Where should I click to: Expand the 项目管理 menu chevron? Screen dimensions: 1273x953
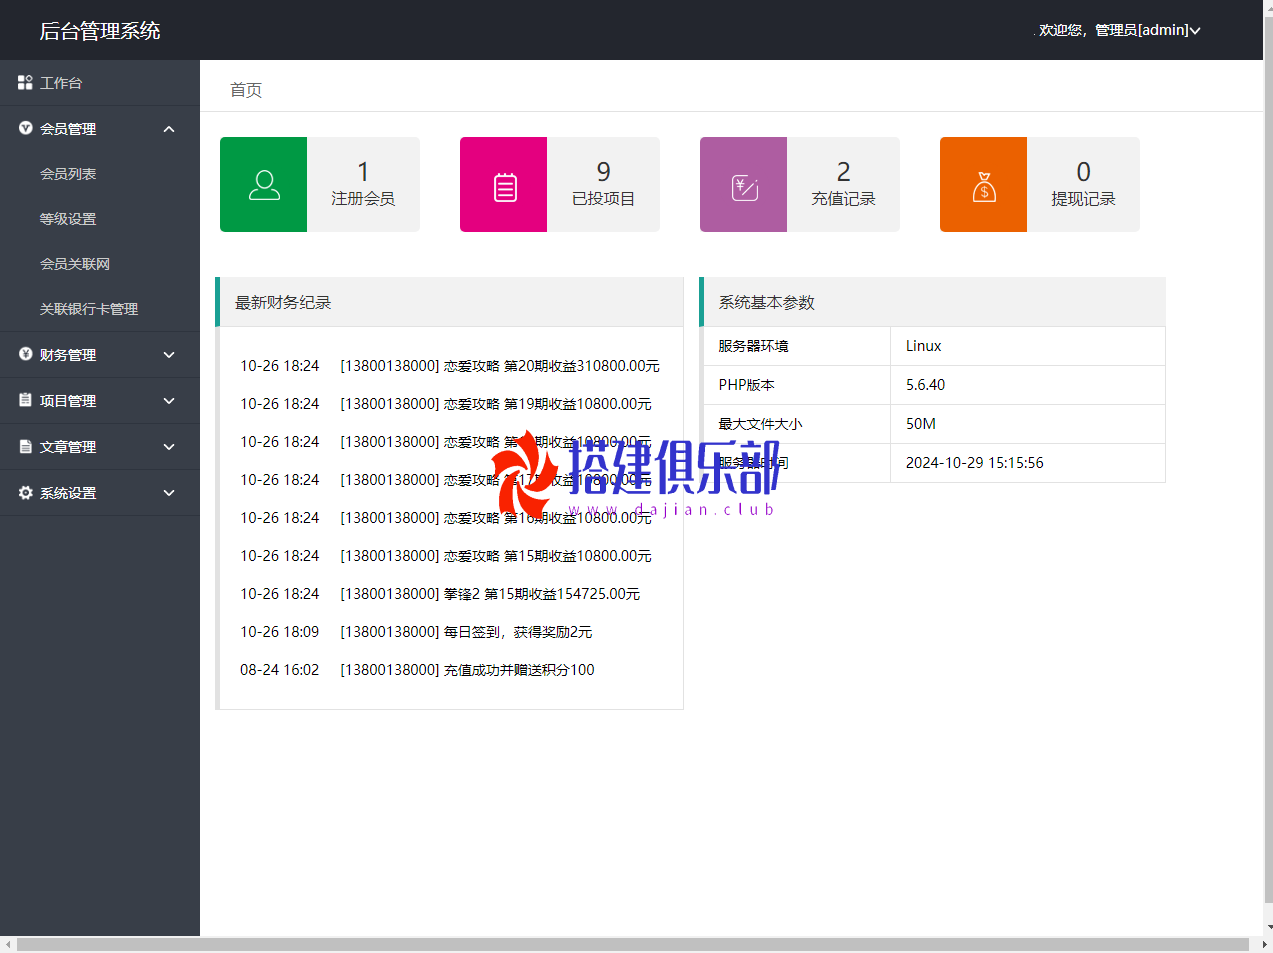click(169, 401)
